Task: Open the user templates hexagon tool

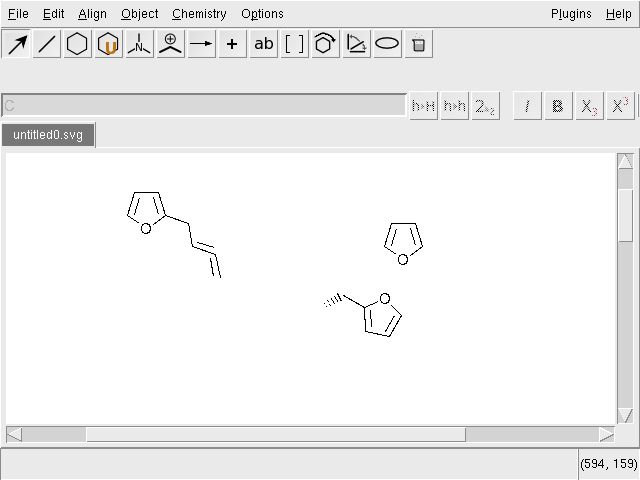Action: click(109, 44)
